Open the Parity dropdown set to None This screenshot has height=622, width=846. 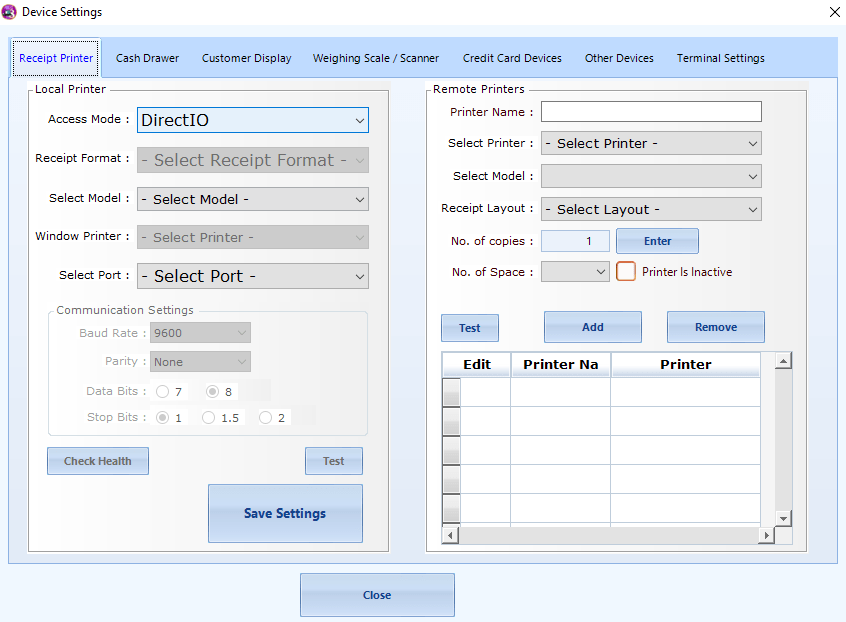click(200, 362)
